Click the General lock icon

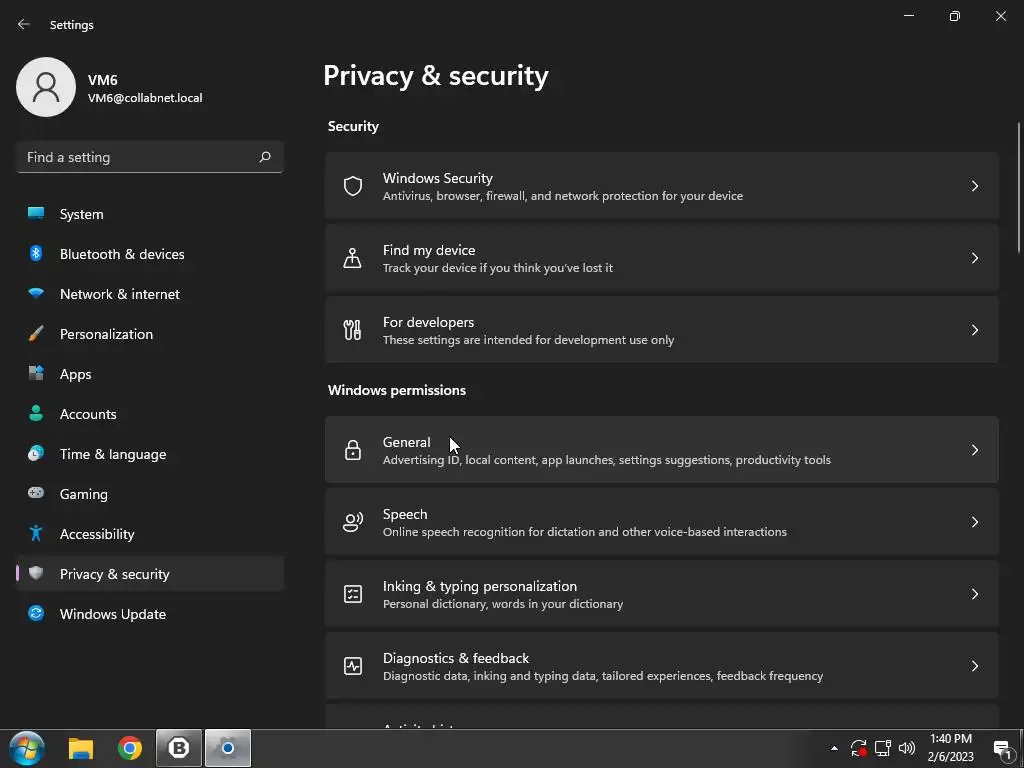point(352,450)
